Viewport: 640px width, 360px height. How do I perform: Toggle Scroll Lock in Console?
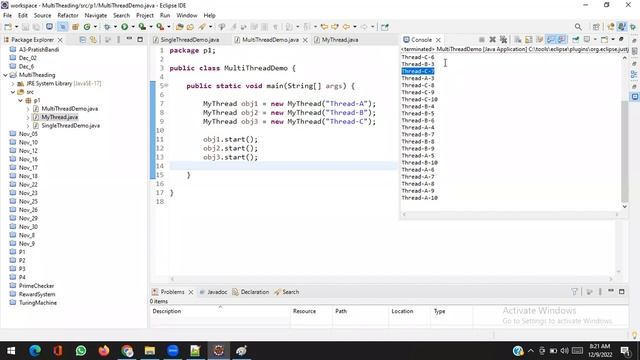point(529,40)
